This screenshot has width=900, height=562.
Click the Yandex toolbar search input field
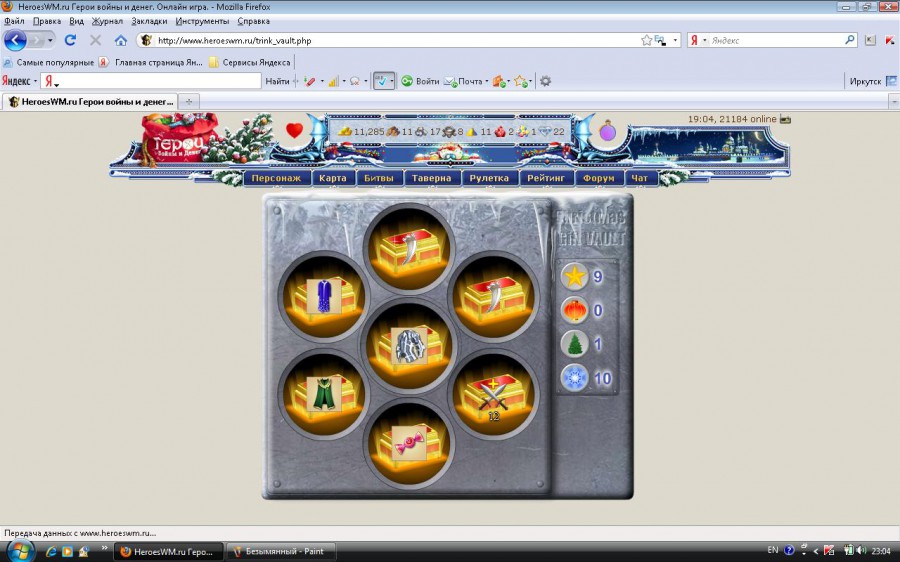click(x=158, y=82)
